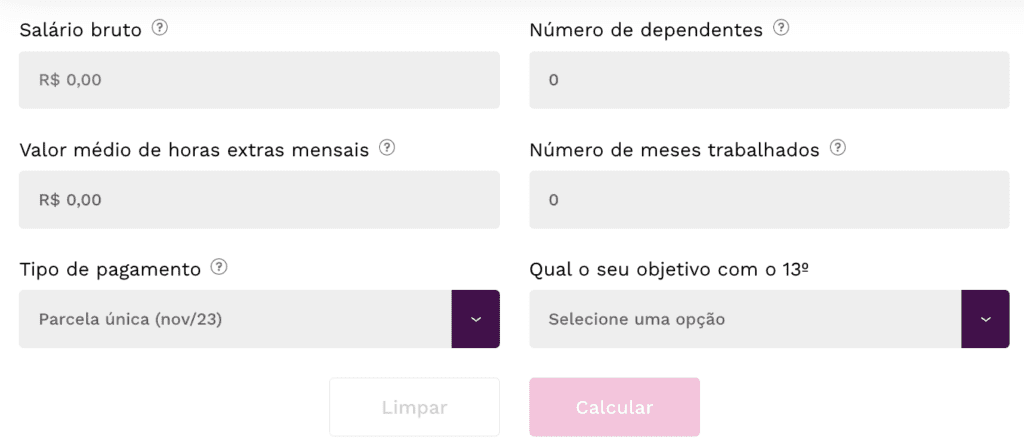Show help icon for Número de dependentes
The height and width of the screenshot is (447, 1024).
coord(781,29)
